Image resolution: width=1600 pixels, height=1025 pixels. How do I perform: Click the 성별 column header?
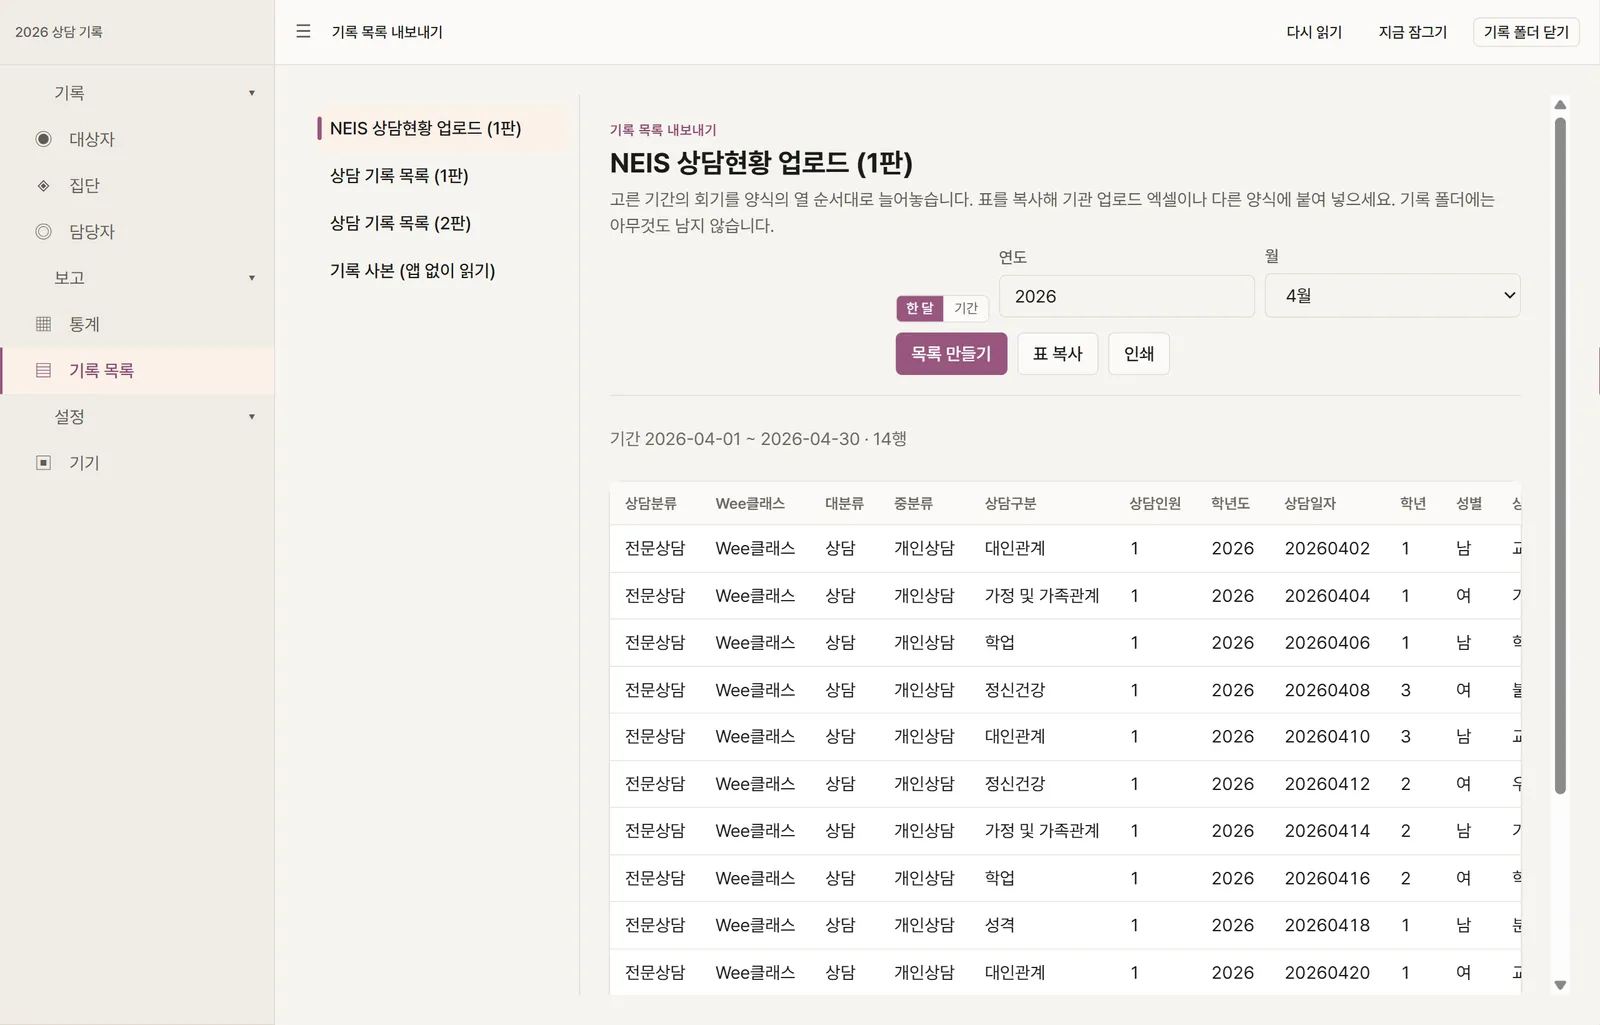click(1469, 503)
